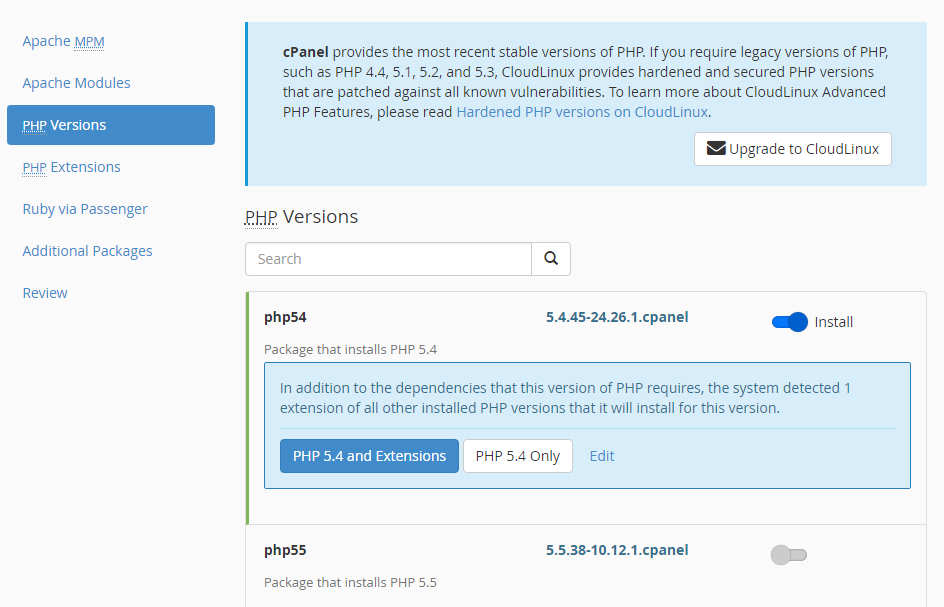Enable the php55 install toggle
944x607 pixels.
[789, 555]
